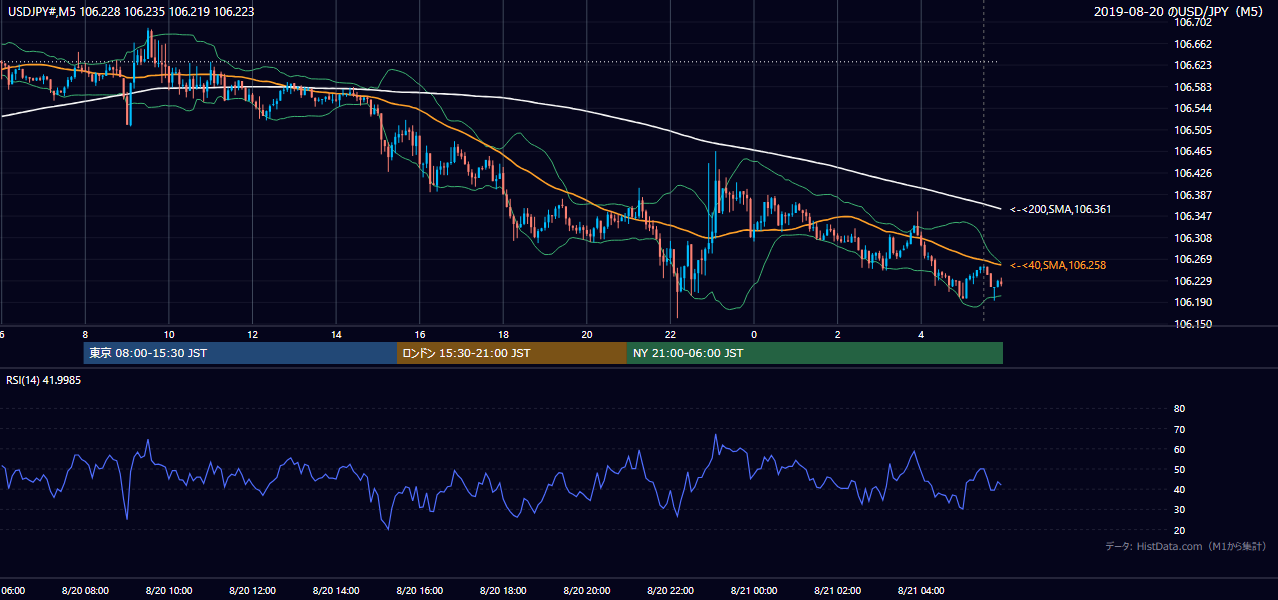Click the RSI 60 level label
This screenshot has width=1278, height=600.
(x=1179, y=449)
